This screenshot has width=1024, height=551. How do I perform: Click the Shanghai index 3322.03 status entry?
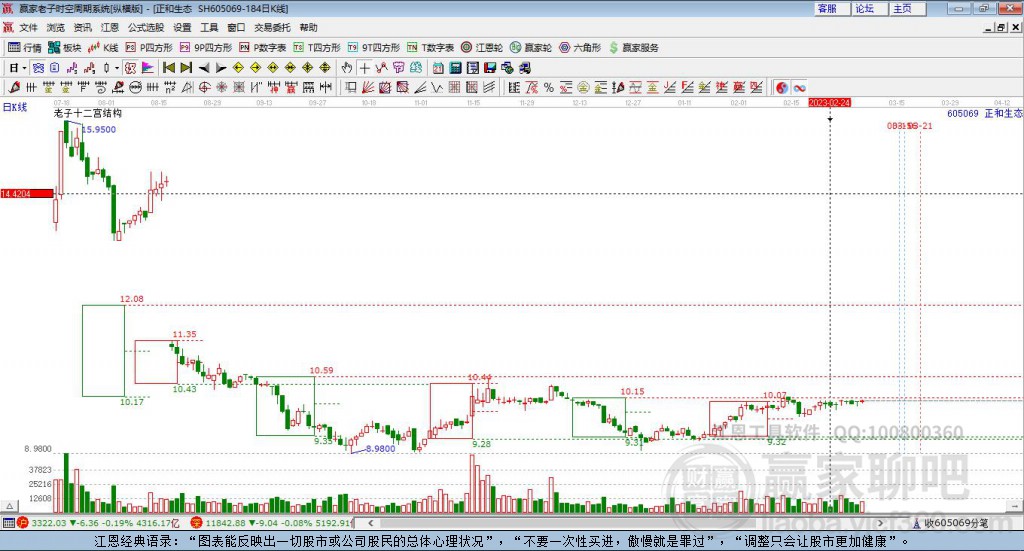click(x=98, y=523)
